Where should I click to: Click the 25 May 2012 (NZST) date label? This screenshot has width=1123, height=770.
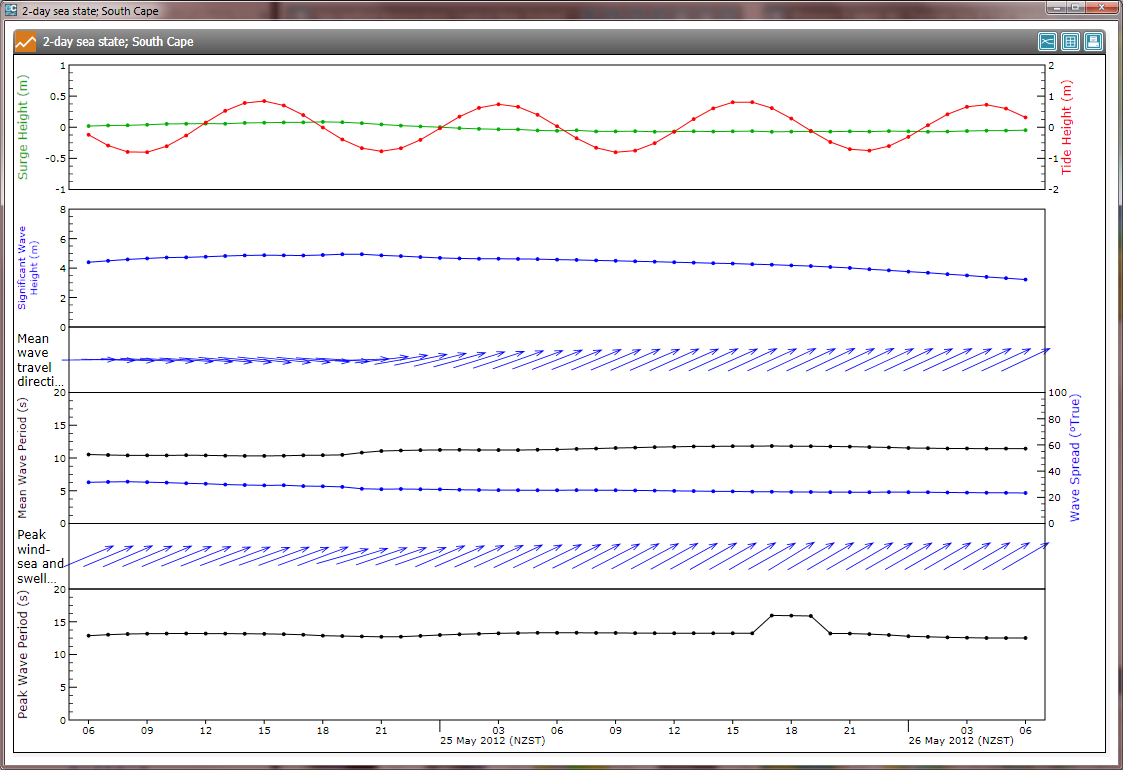tap(493, 741)
